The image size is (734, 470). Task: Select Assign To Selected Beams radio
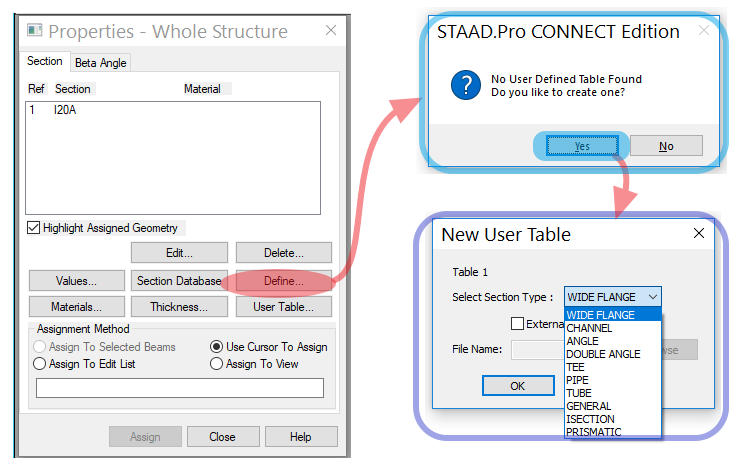tap(40, 347)
